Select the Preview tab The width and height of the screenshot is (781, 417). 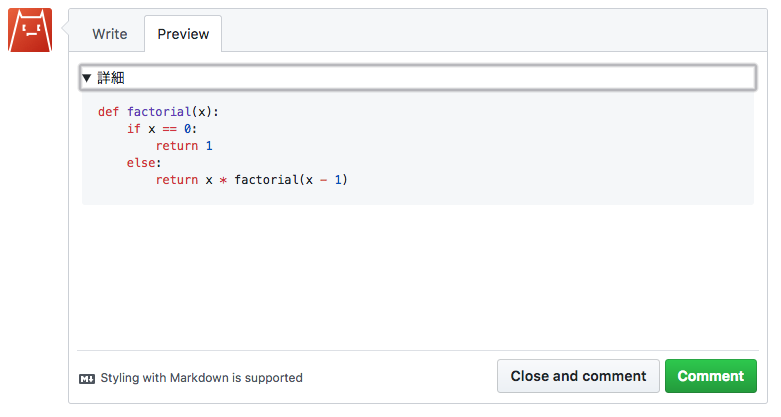tap(183, 34)
